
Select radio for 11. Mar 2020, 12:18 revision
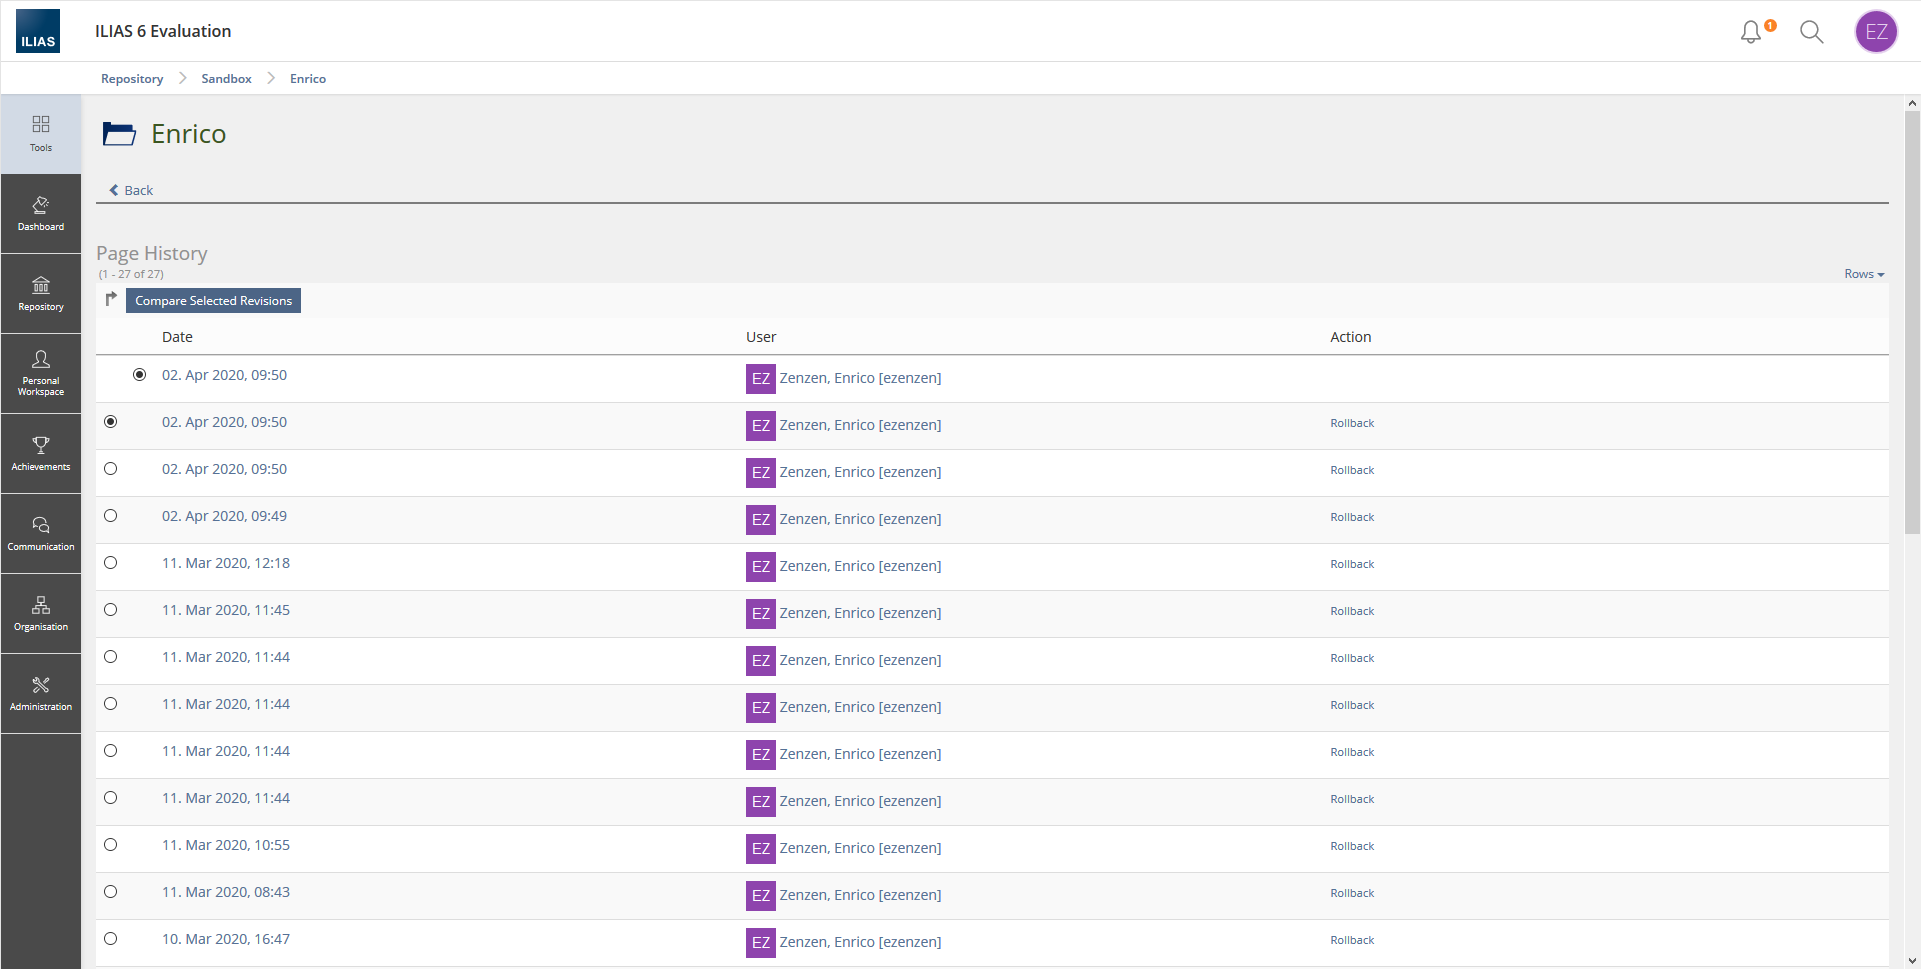pos(111,563)
